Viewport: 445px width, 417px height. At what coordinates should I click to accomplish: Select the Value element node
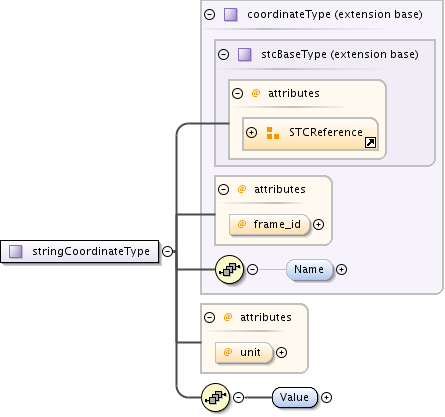[x=295, y=397]
